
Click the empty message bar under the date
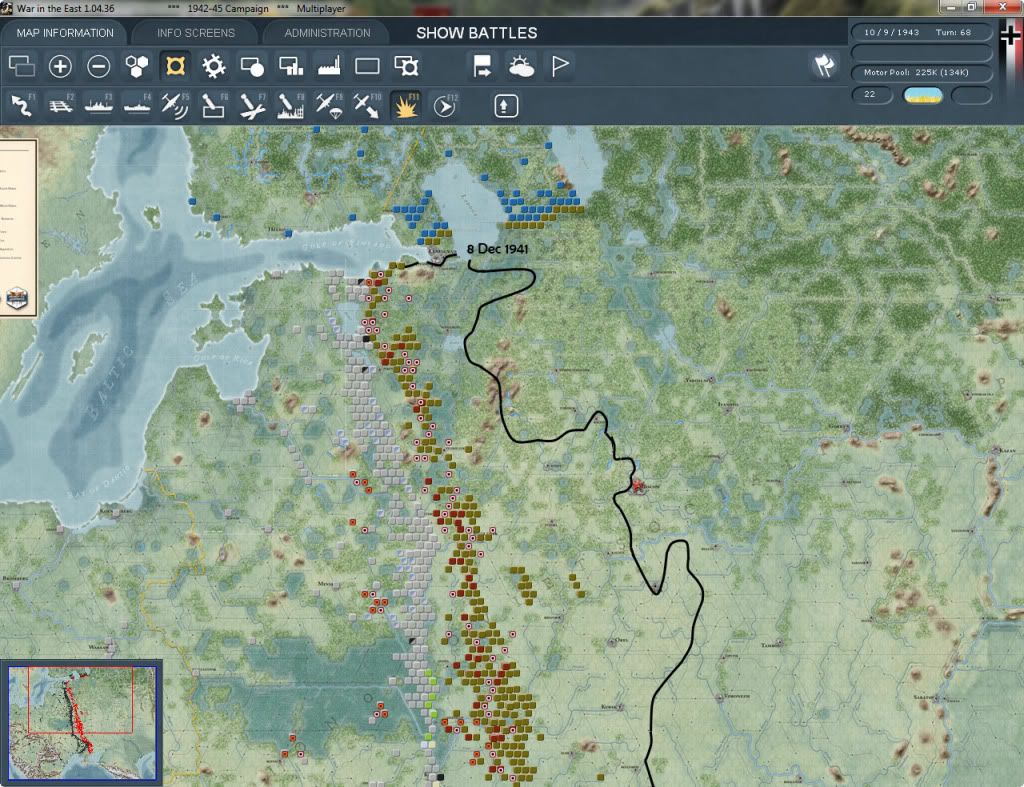(x=921, y=52)
